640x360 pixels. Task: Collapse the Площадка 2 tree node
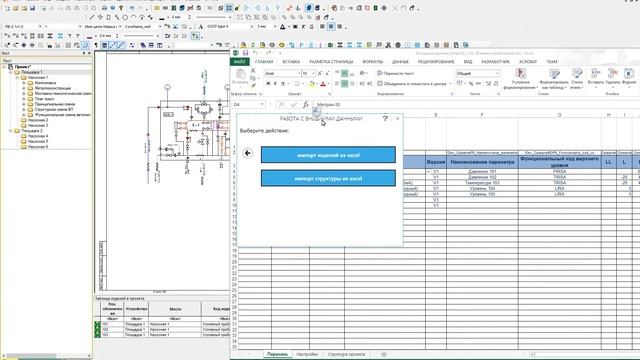[11, 131]
